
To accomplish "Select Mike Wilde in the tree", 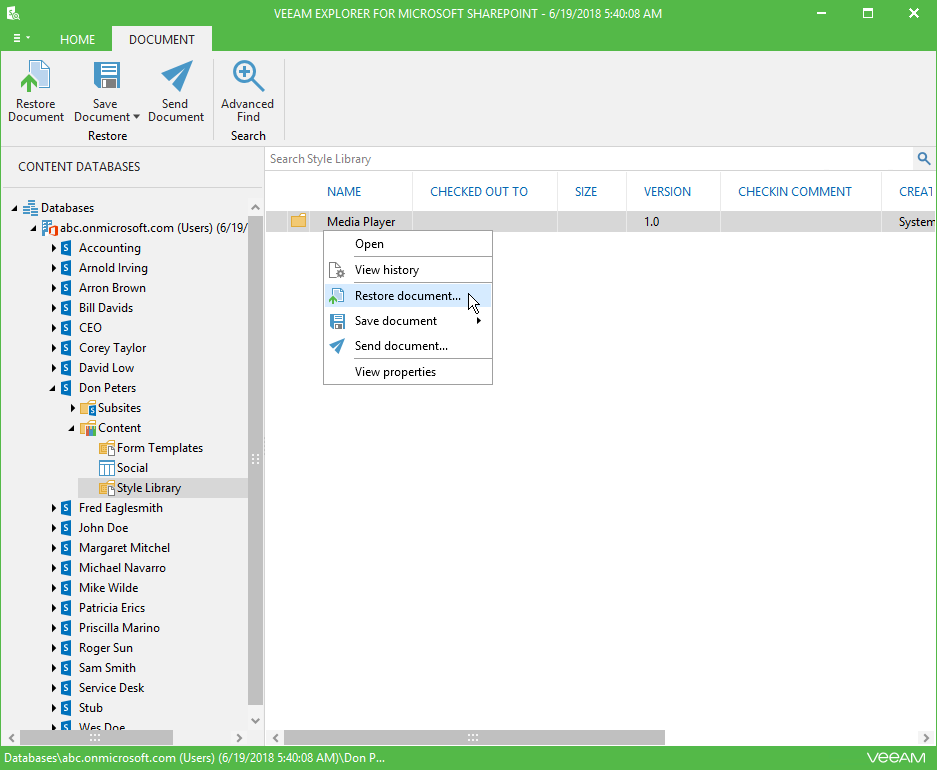I will pos(109,588).
